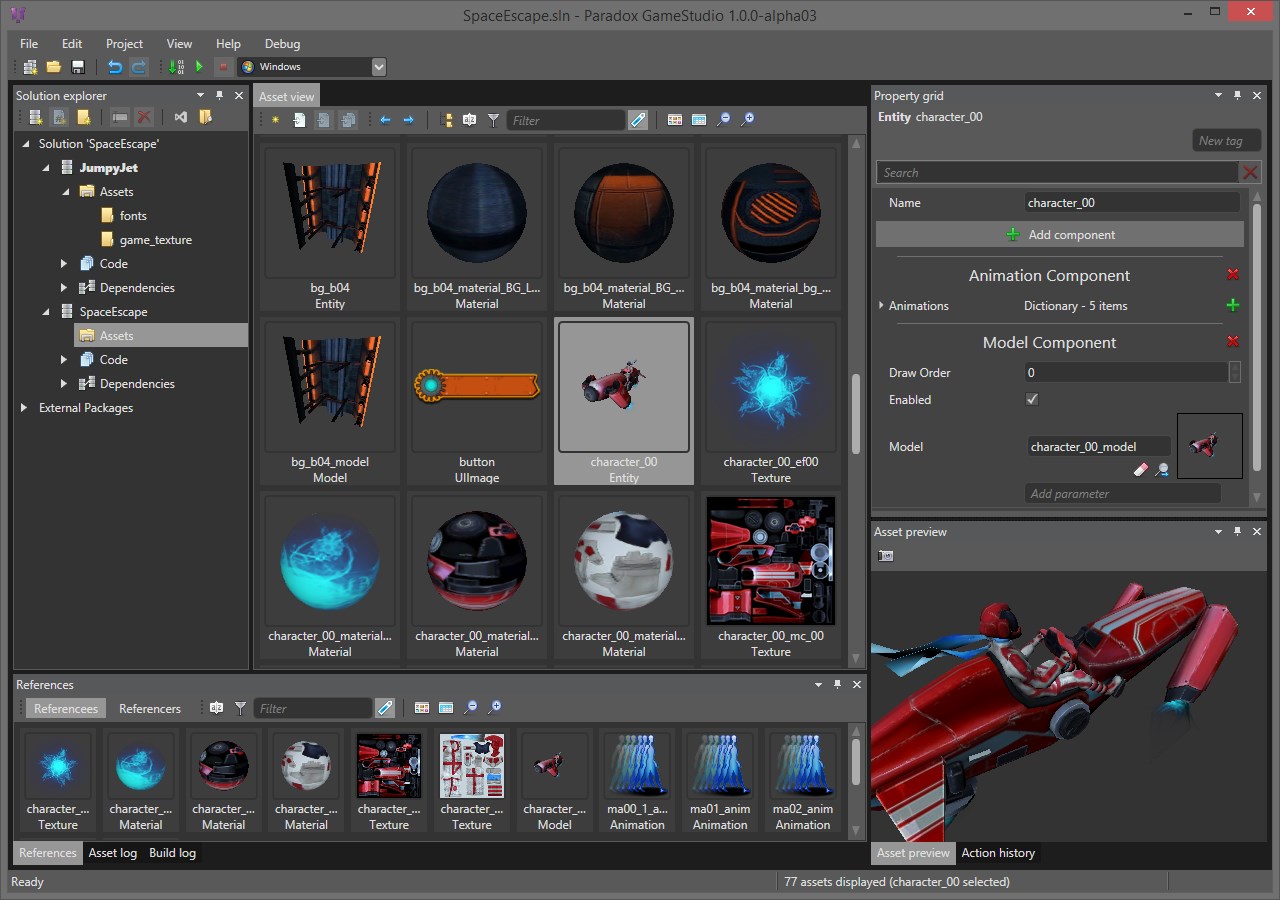Click the Undo arrow in main toolbar
Viewport: 1280px width, 900px height.
115,67
